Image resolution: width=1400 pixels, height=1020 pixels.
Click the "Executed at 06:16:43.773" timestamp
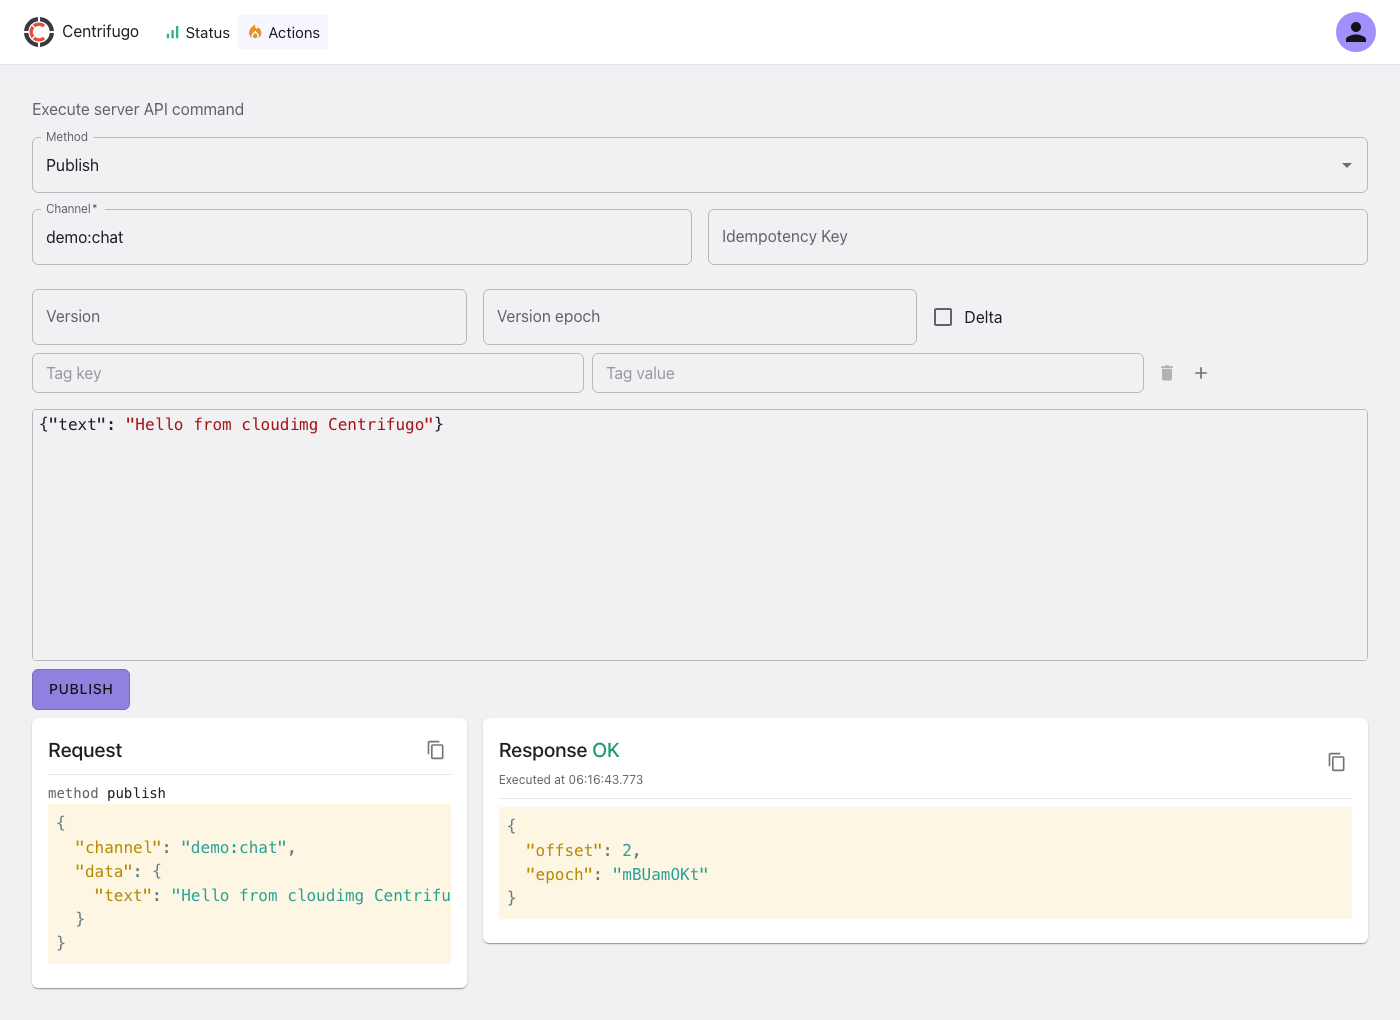(x=571, y=780)
